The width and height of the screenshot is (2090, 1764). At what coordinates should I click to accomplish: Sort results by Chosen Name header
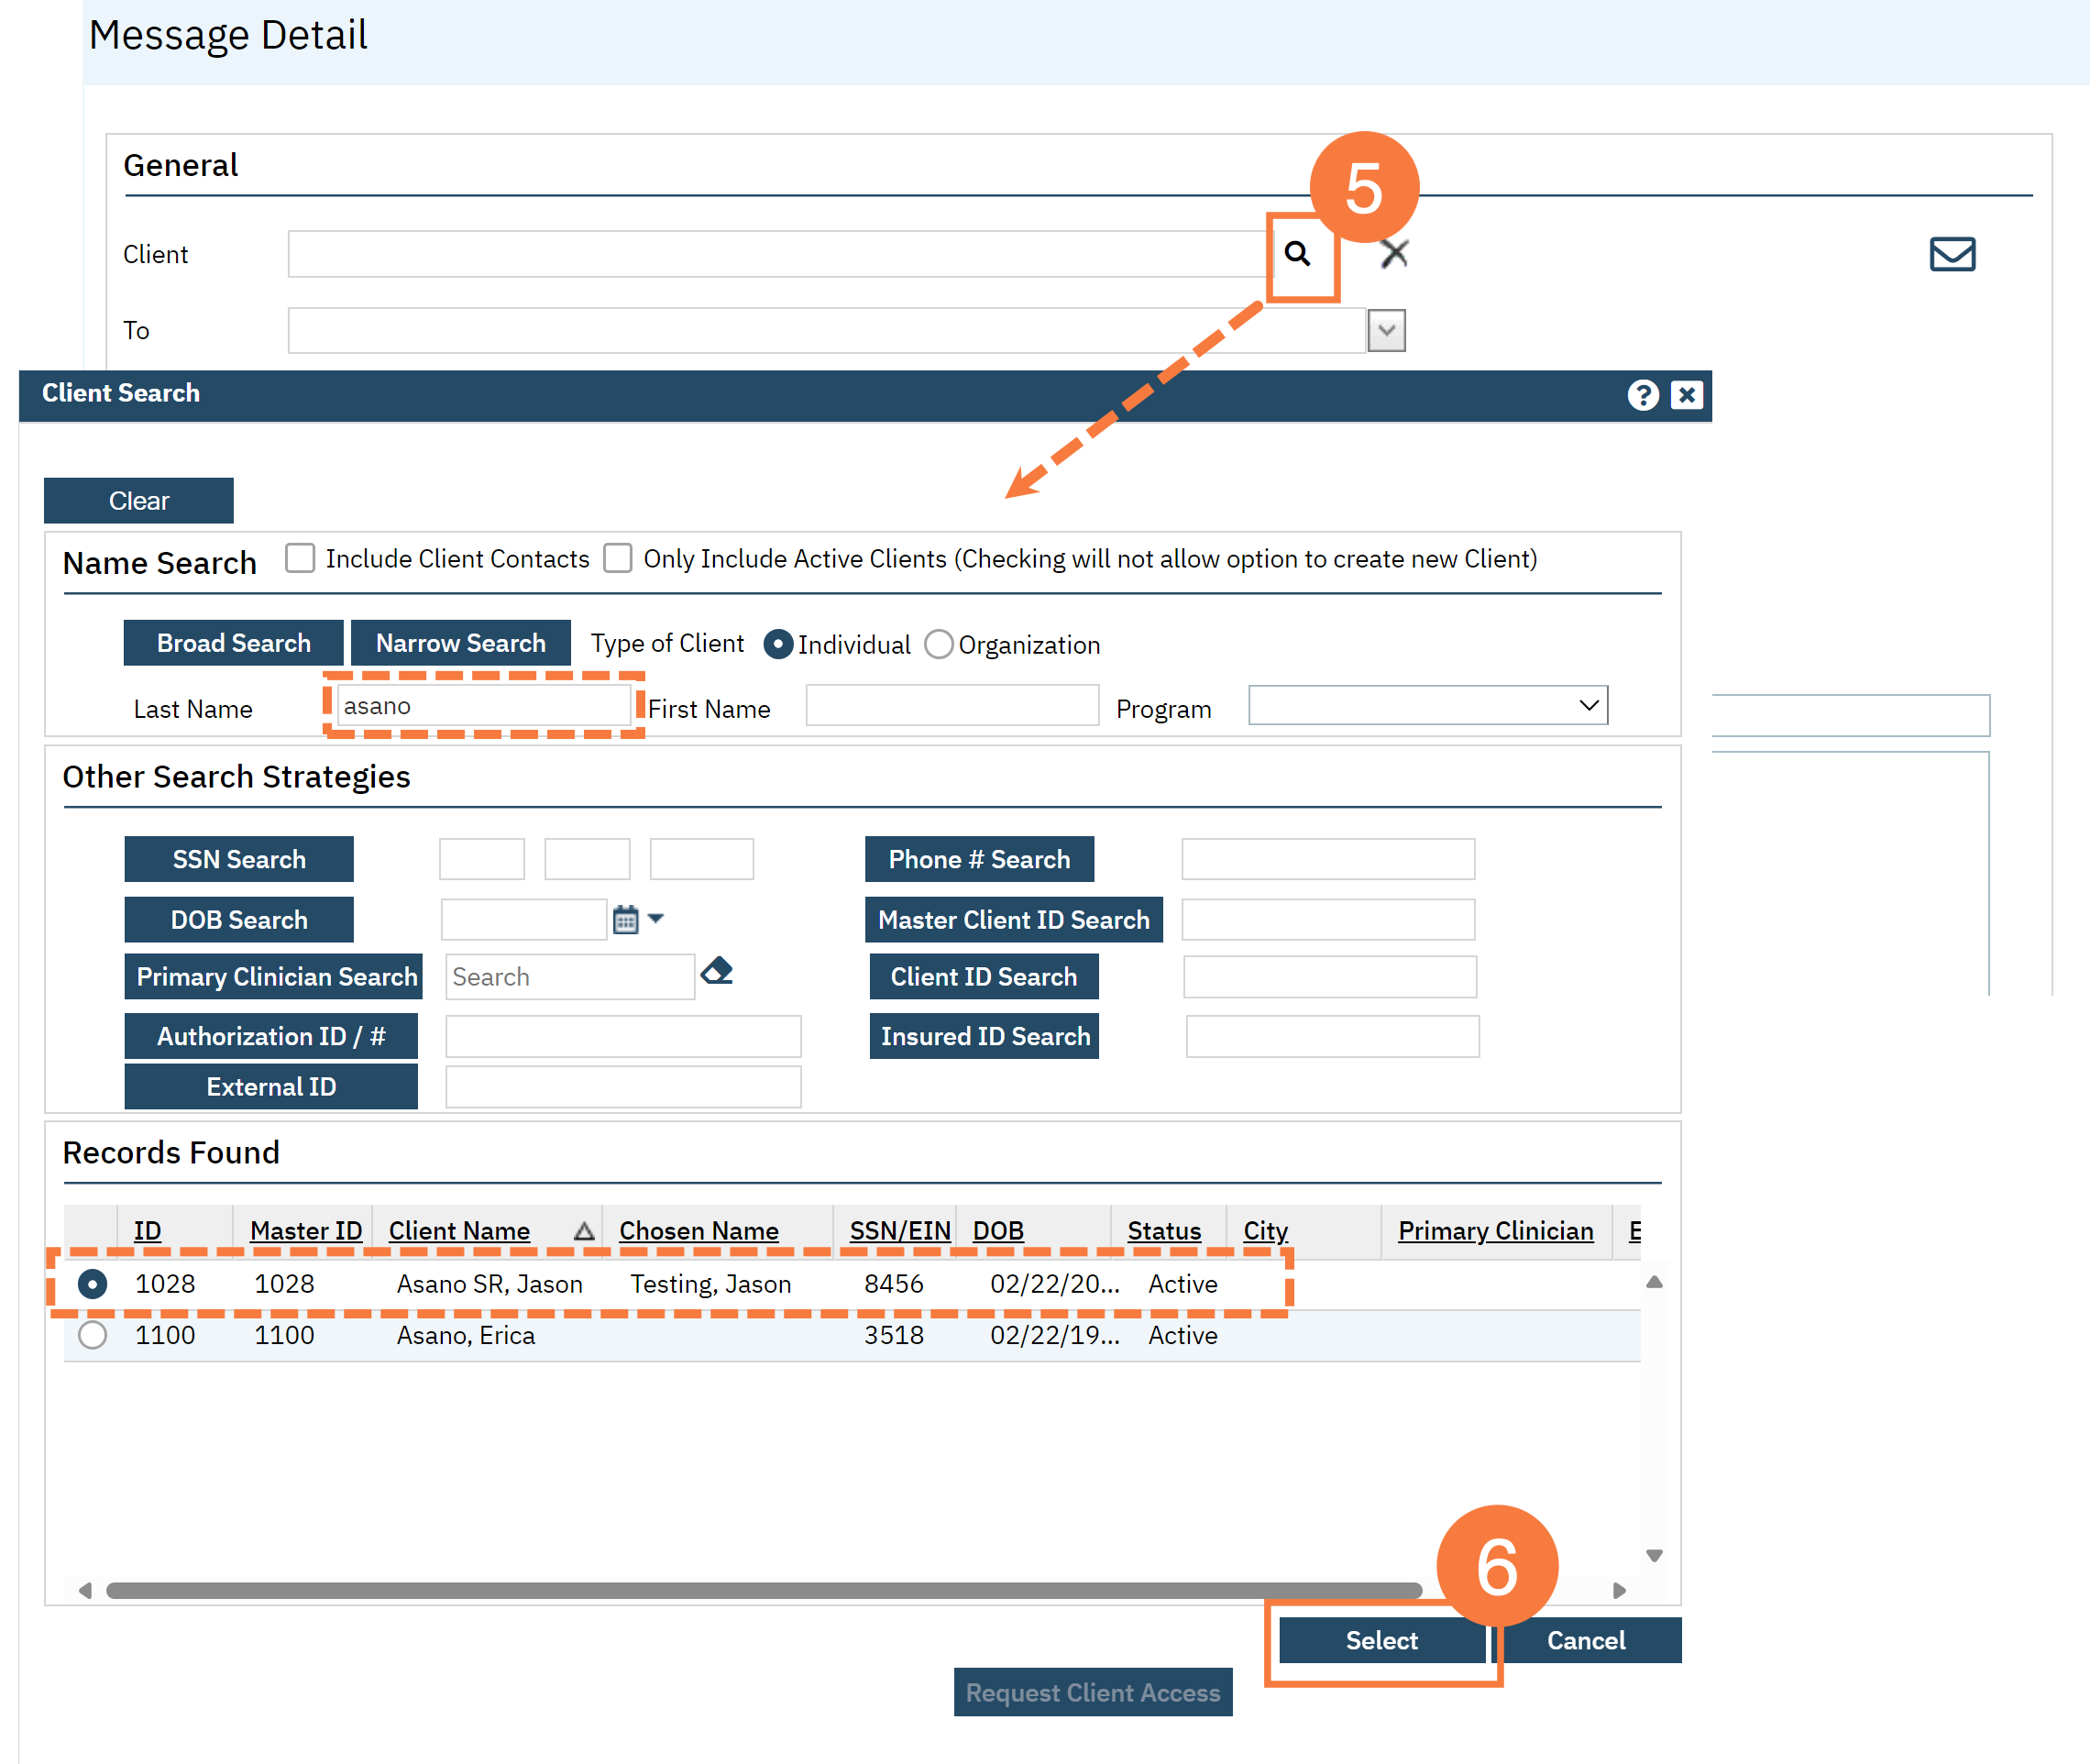[698, 1231]
